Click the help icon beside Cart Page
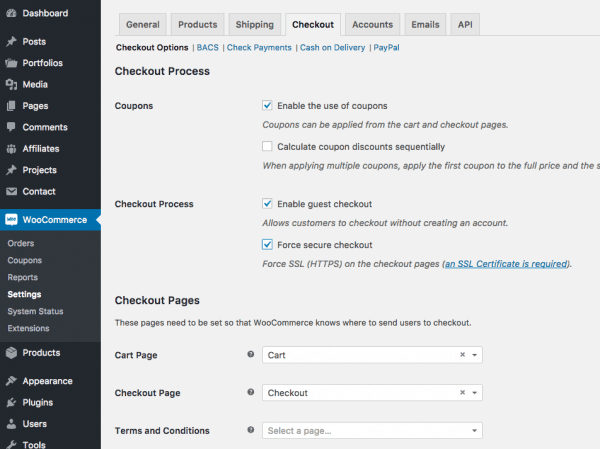Image resolution: width=600 pixels, height=449 pixels. coord(250,355)
